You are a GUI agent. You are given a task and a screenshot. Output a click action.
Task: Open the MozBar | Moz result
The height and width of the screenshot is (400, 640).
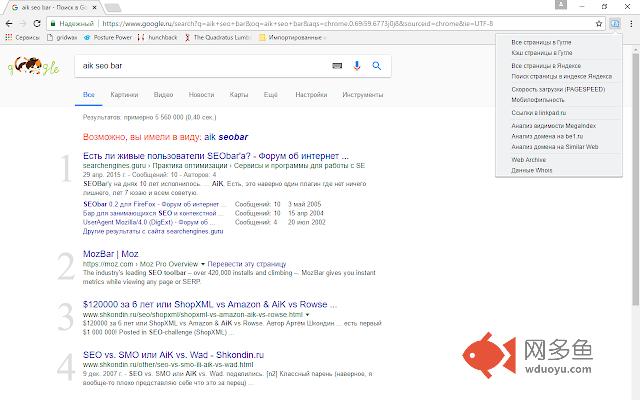click(x=111, y=254)
